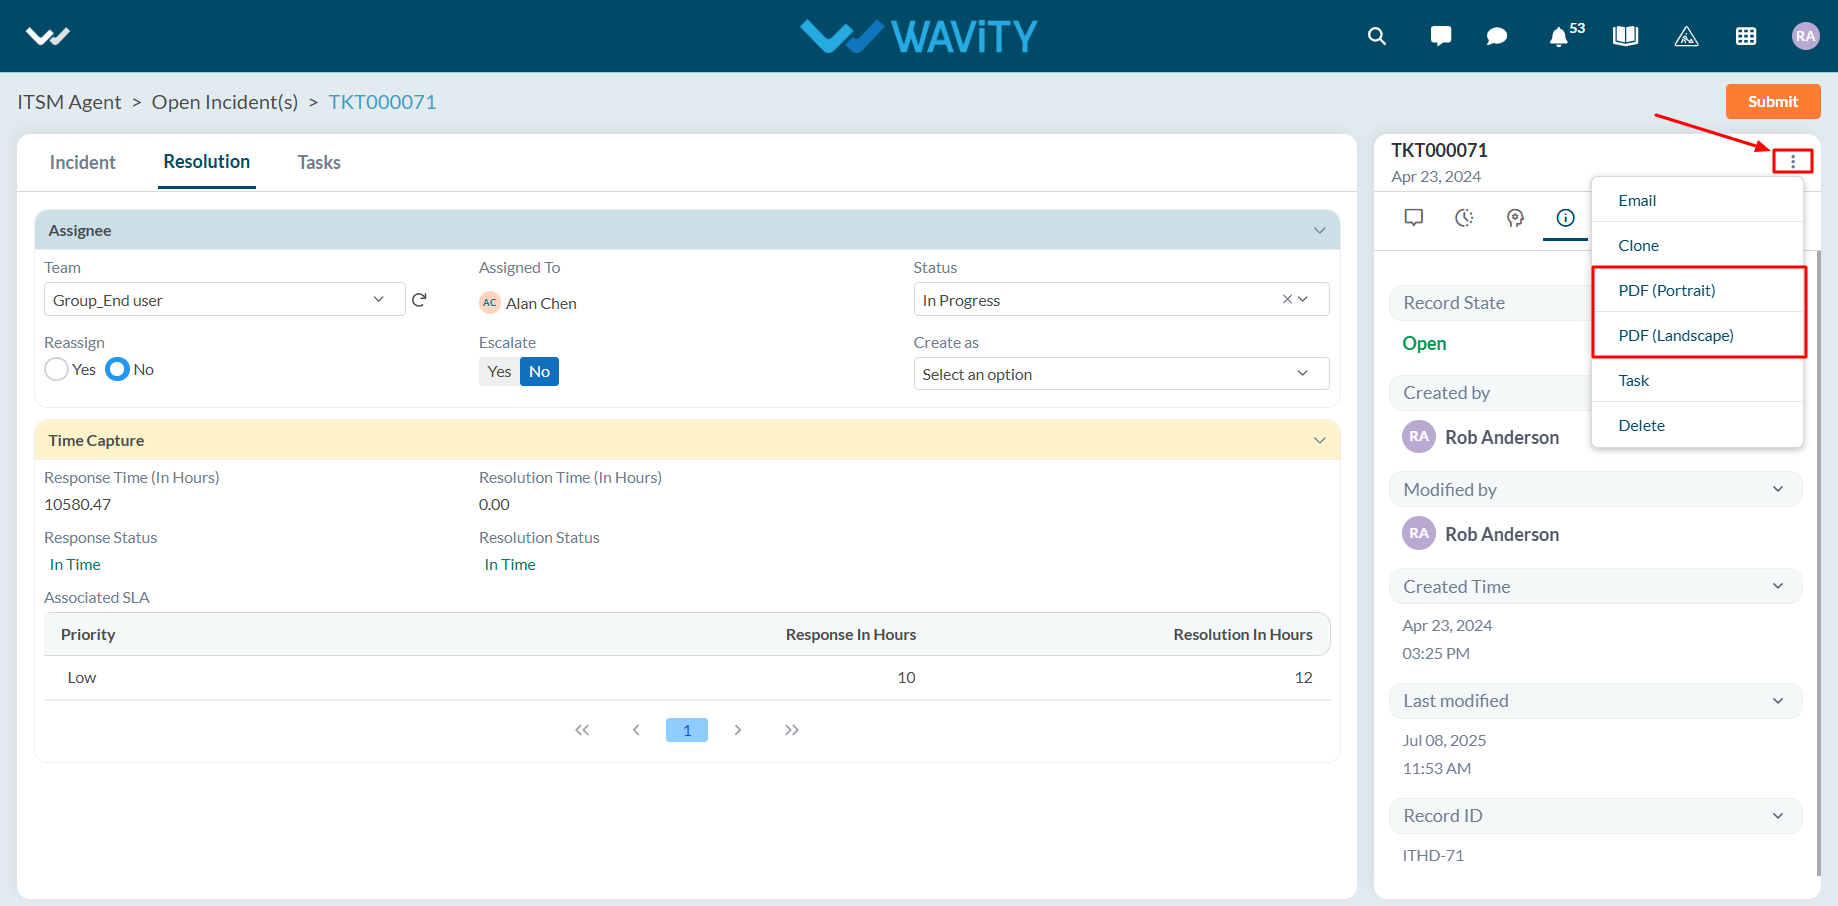Clear the In Progress status with X

coord(1288,299)
